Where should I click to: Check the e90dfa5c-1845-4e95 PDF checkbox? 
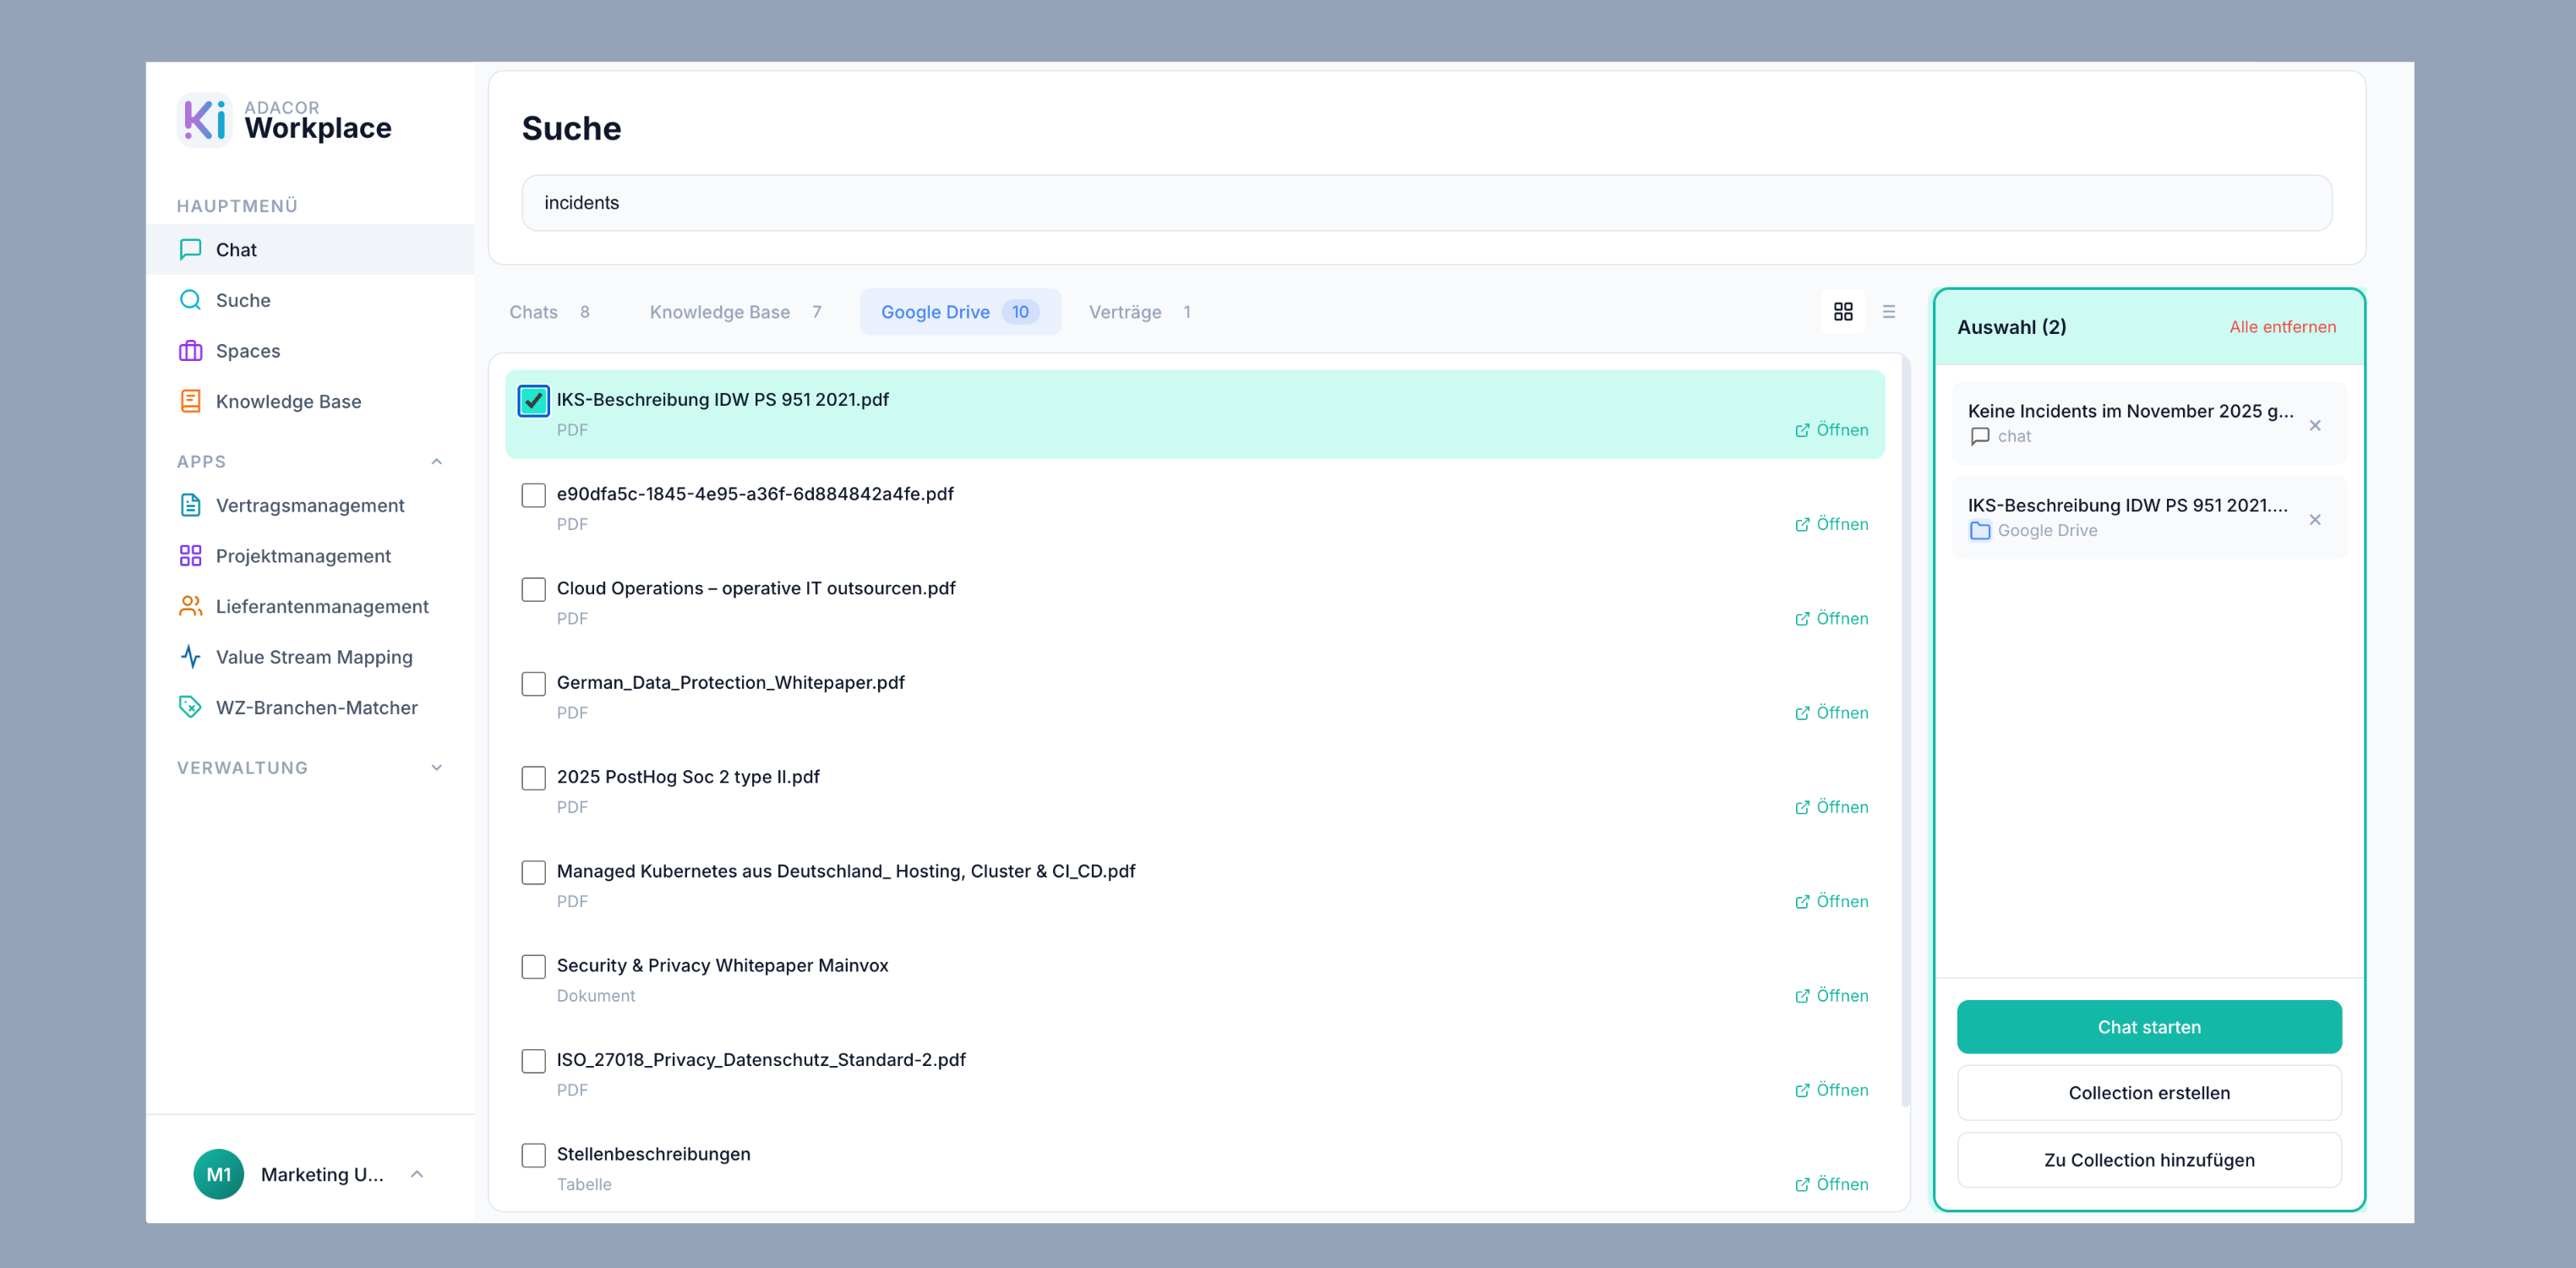click(x=533, y=495)
